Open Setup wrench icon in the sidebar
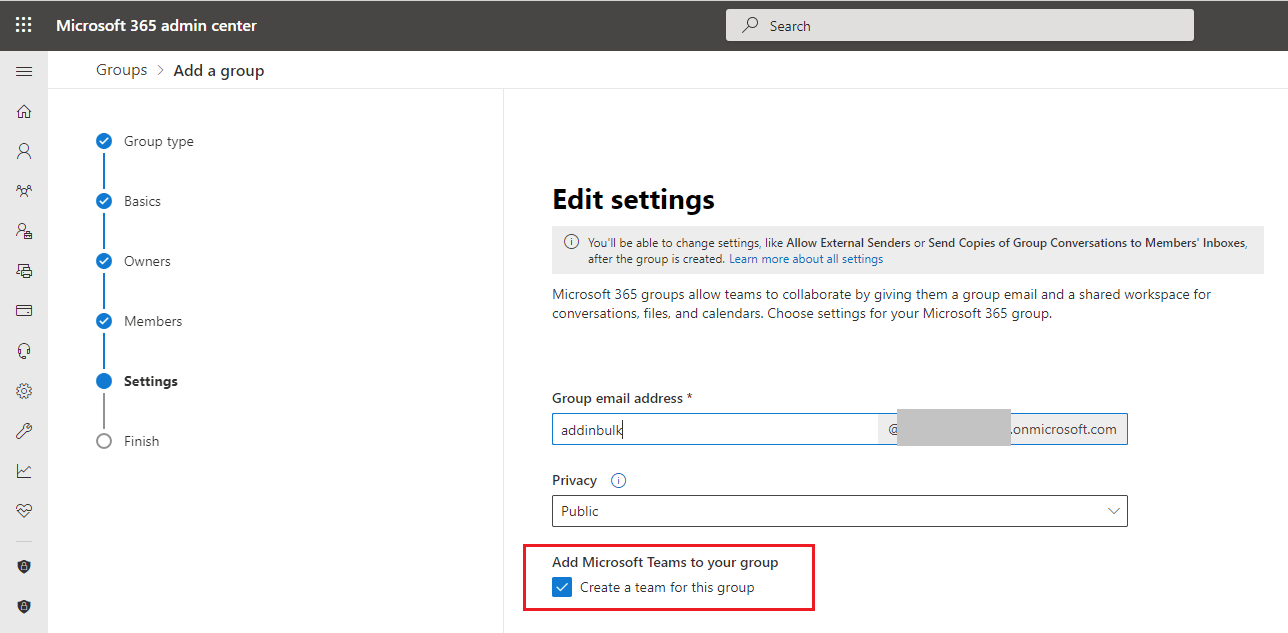Viewport: 1288px width, 633px height. [x=24, y=431]
